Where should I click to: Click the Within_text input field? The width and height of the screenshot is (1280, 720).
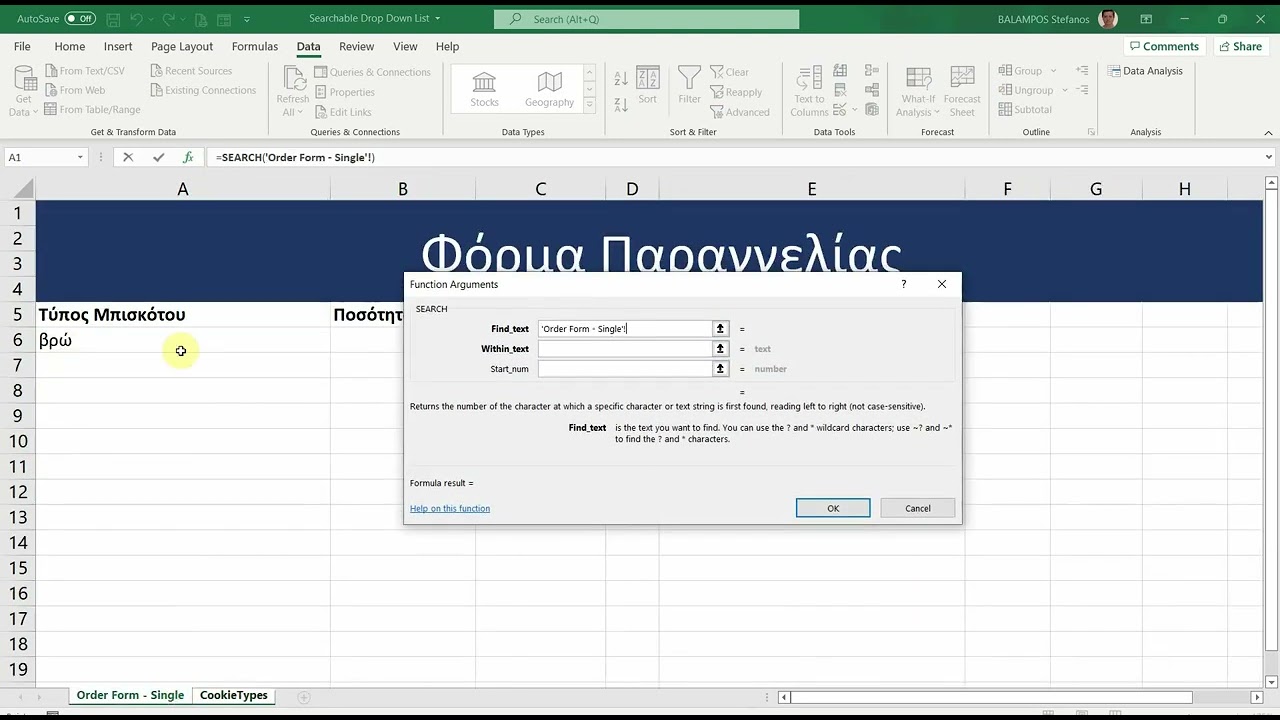click(625, 349)
